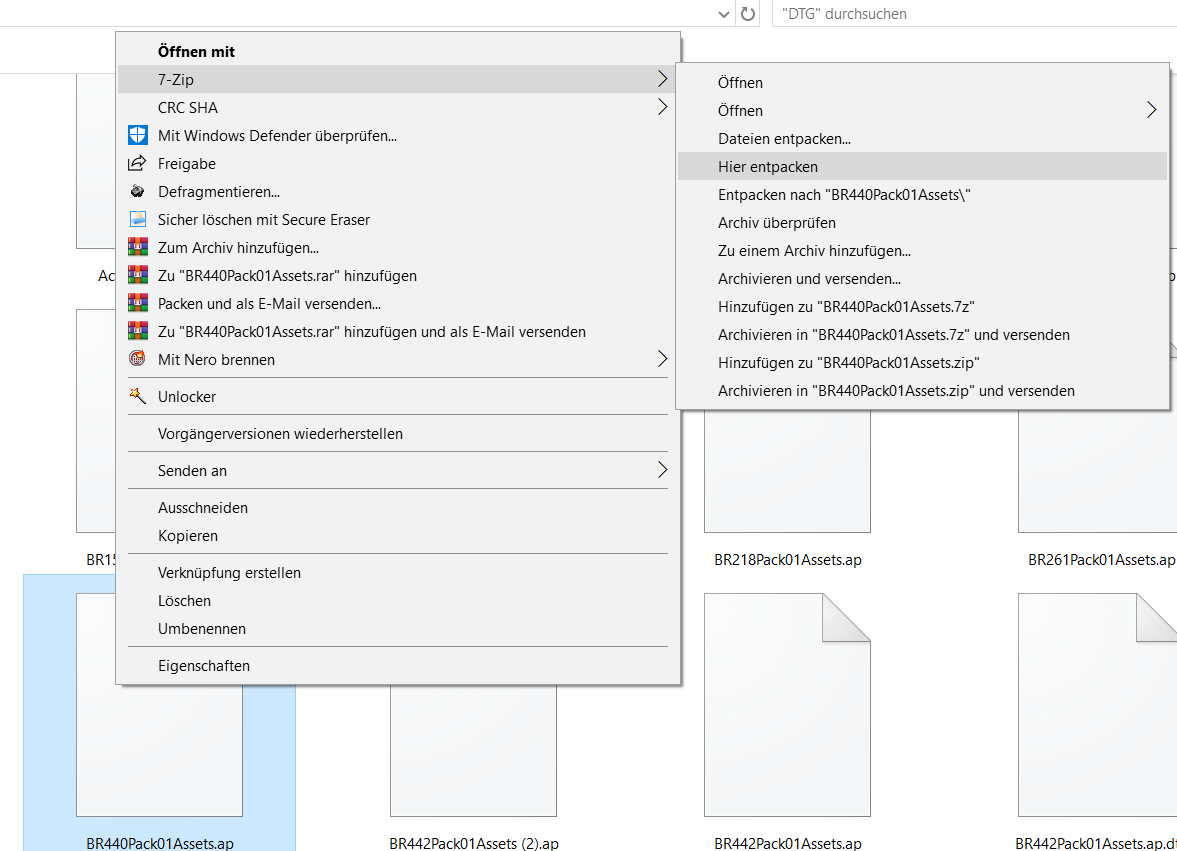This screenshot has height=851, width=1177.
Task: Select file BR218Pack01Assets.ap
Action: tap(787, 488)
